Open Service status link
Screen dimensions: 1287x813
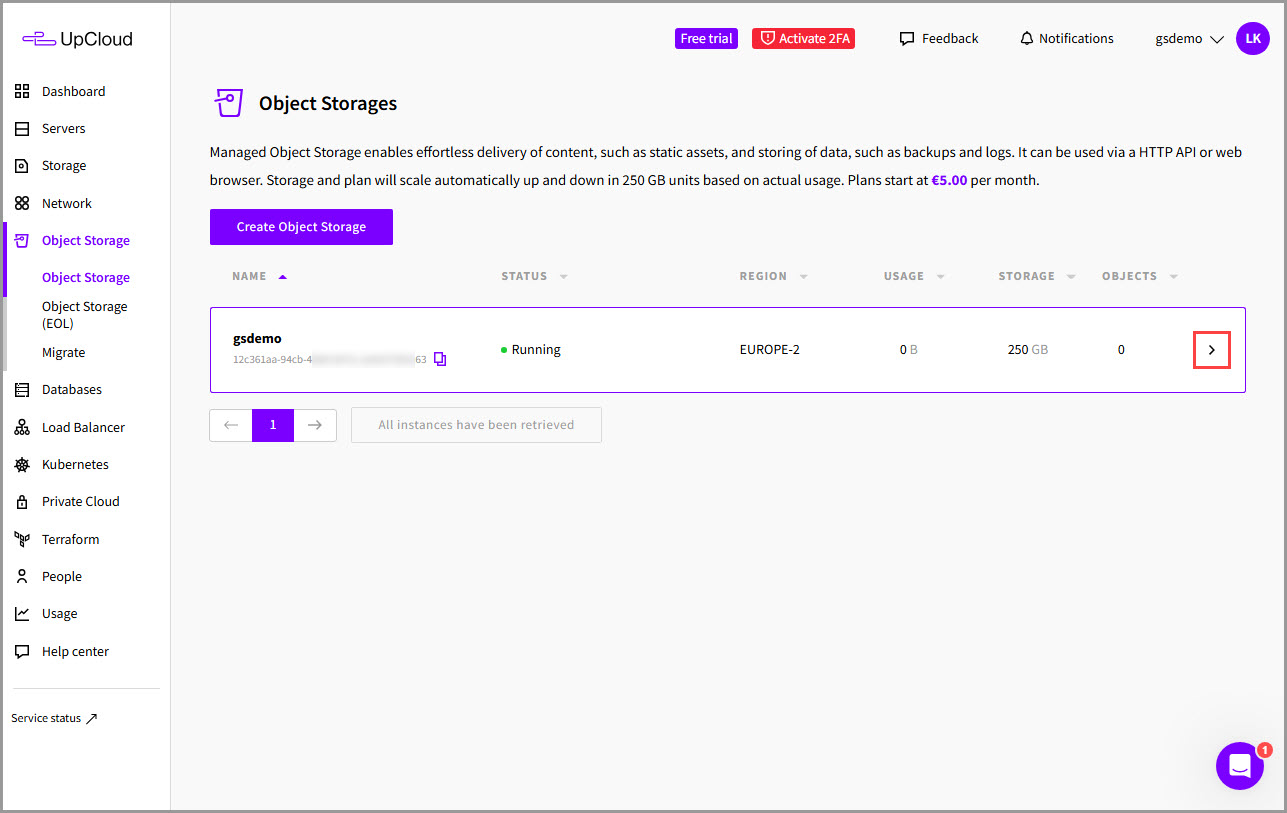54,718
